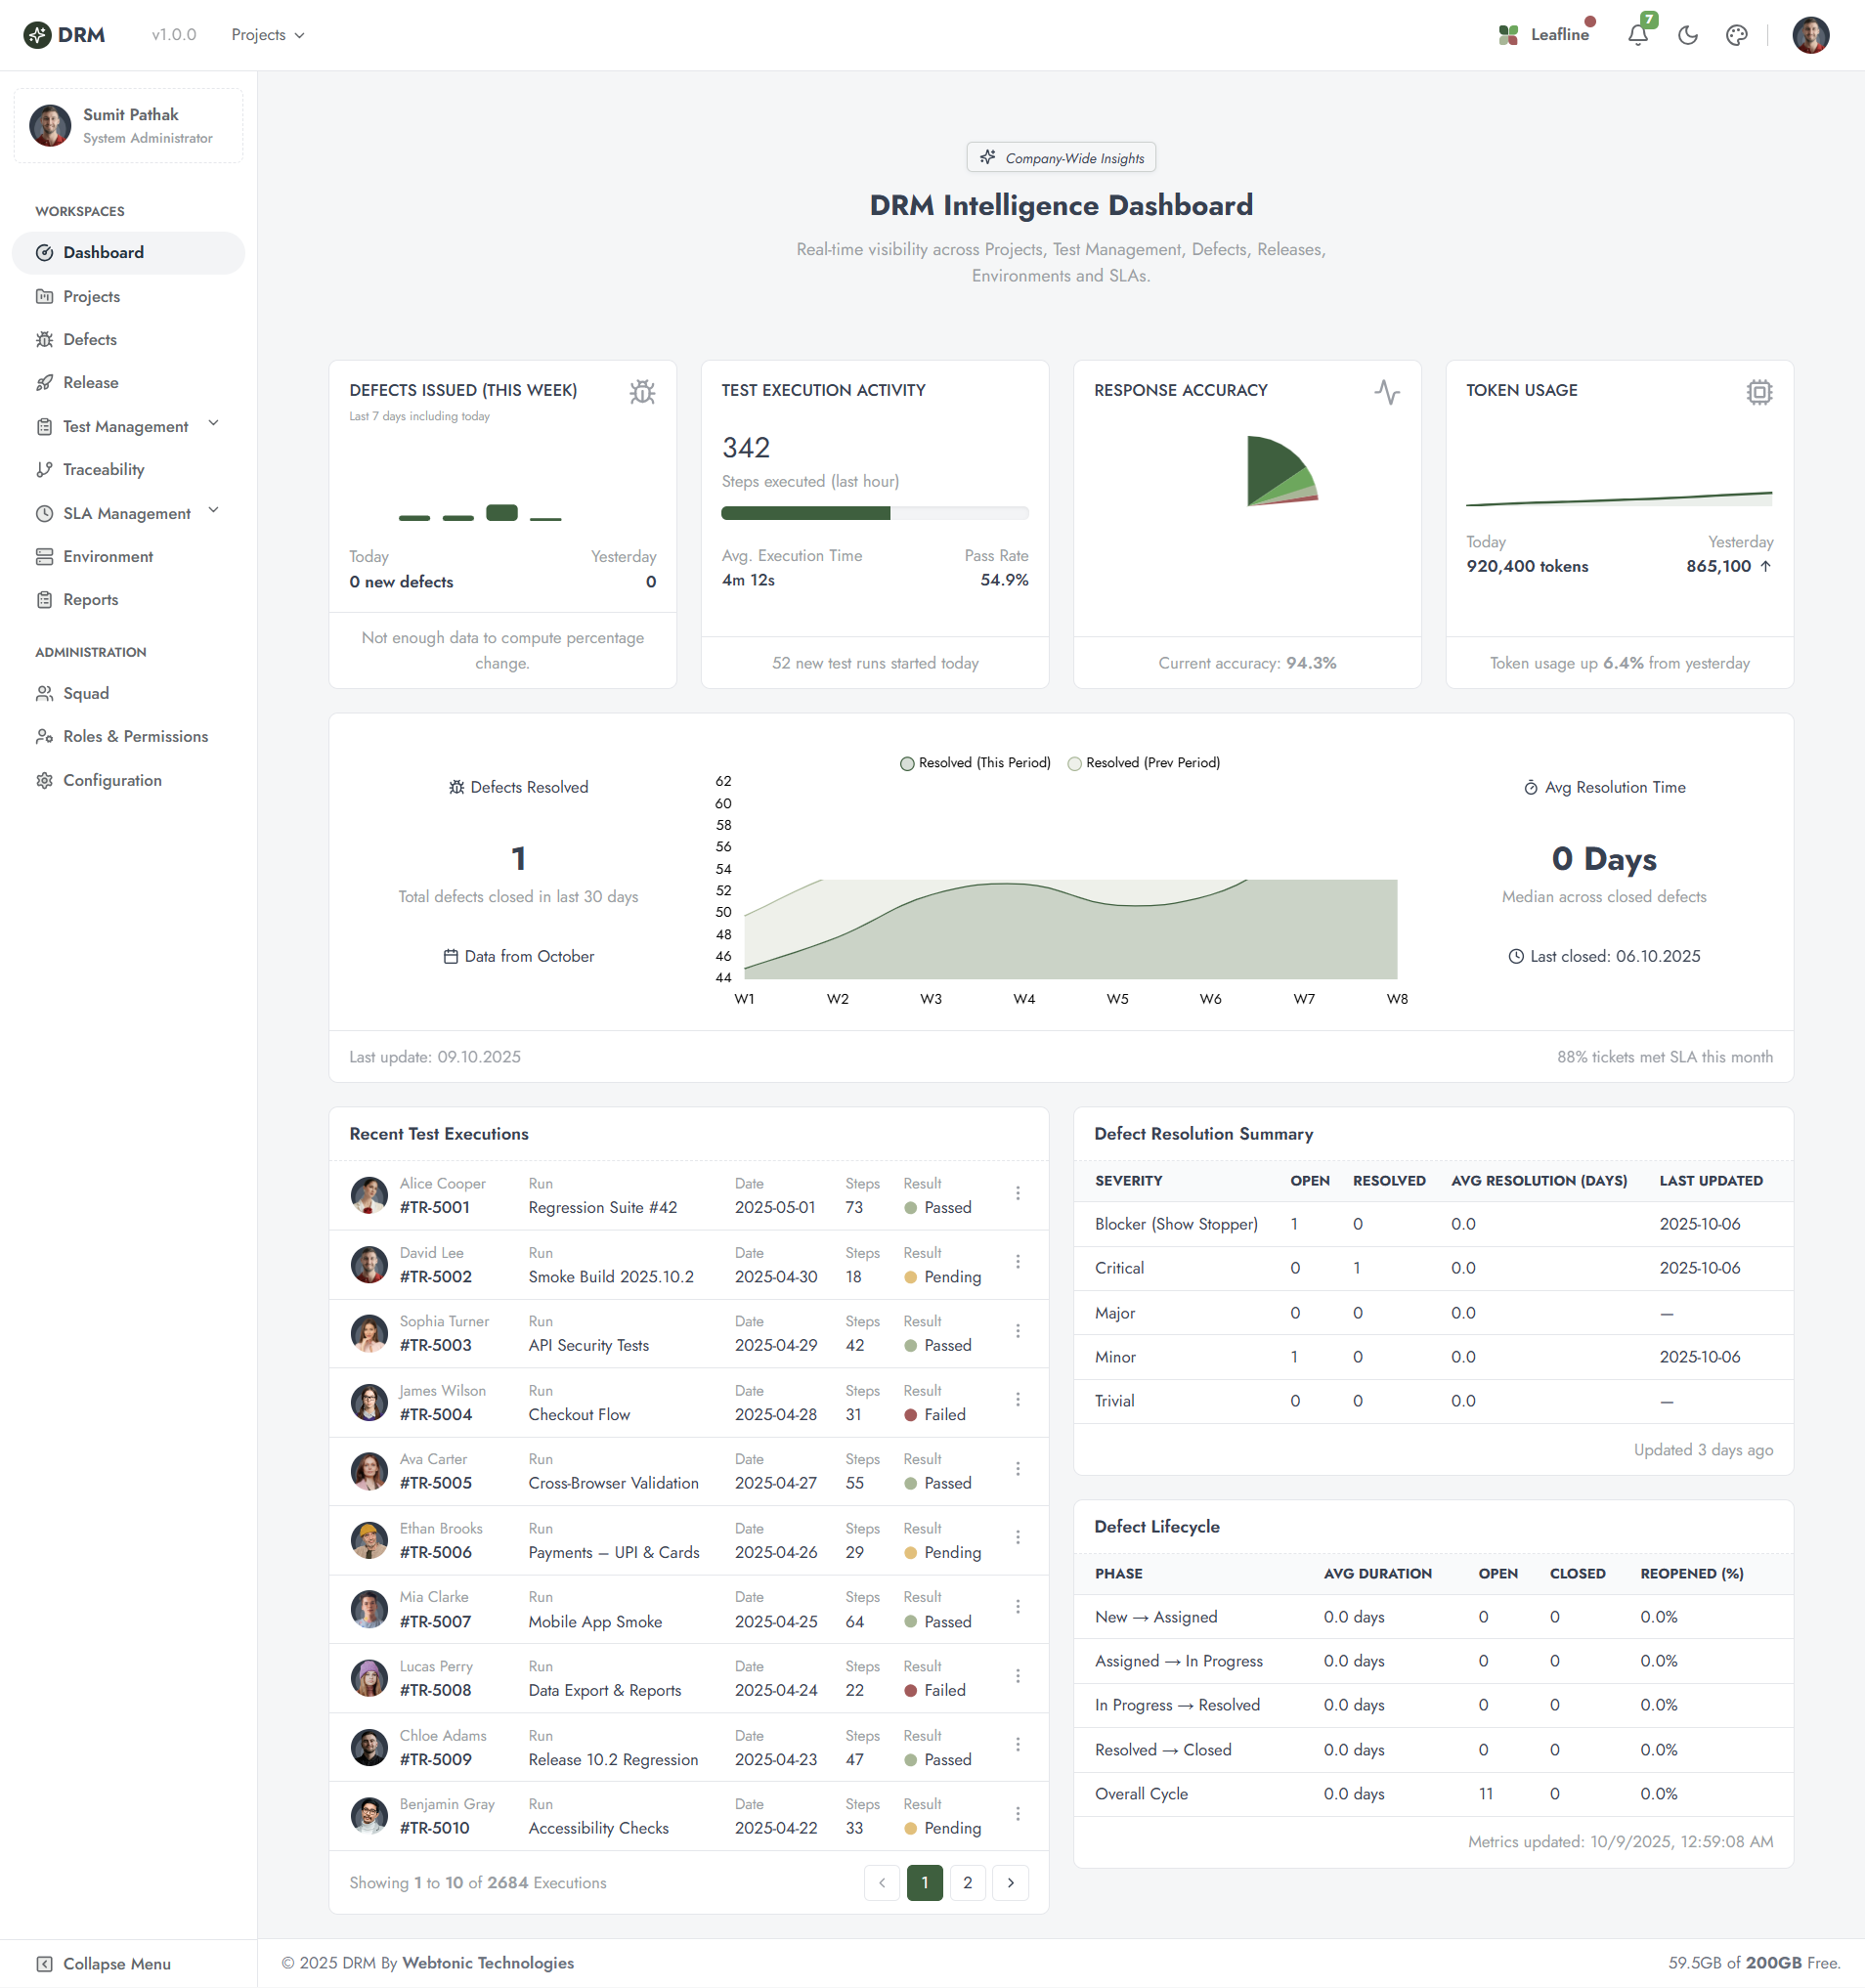Open Reports from the sidebar
The image size is (1865, 1988).
[91, 599]
